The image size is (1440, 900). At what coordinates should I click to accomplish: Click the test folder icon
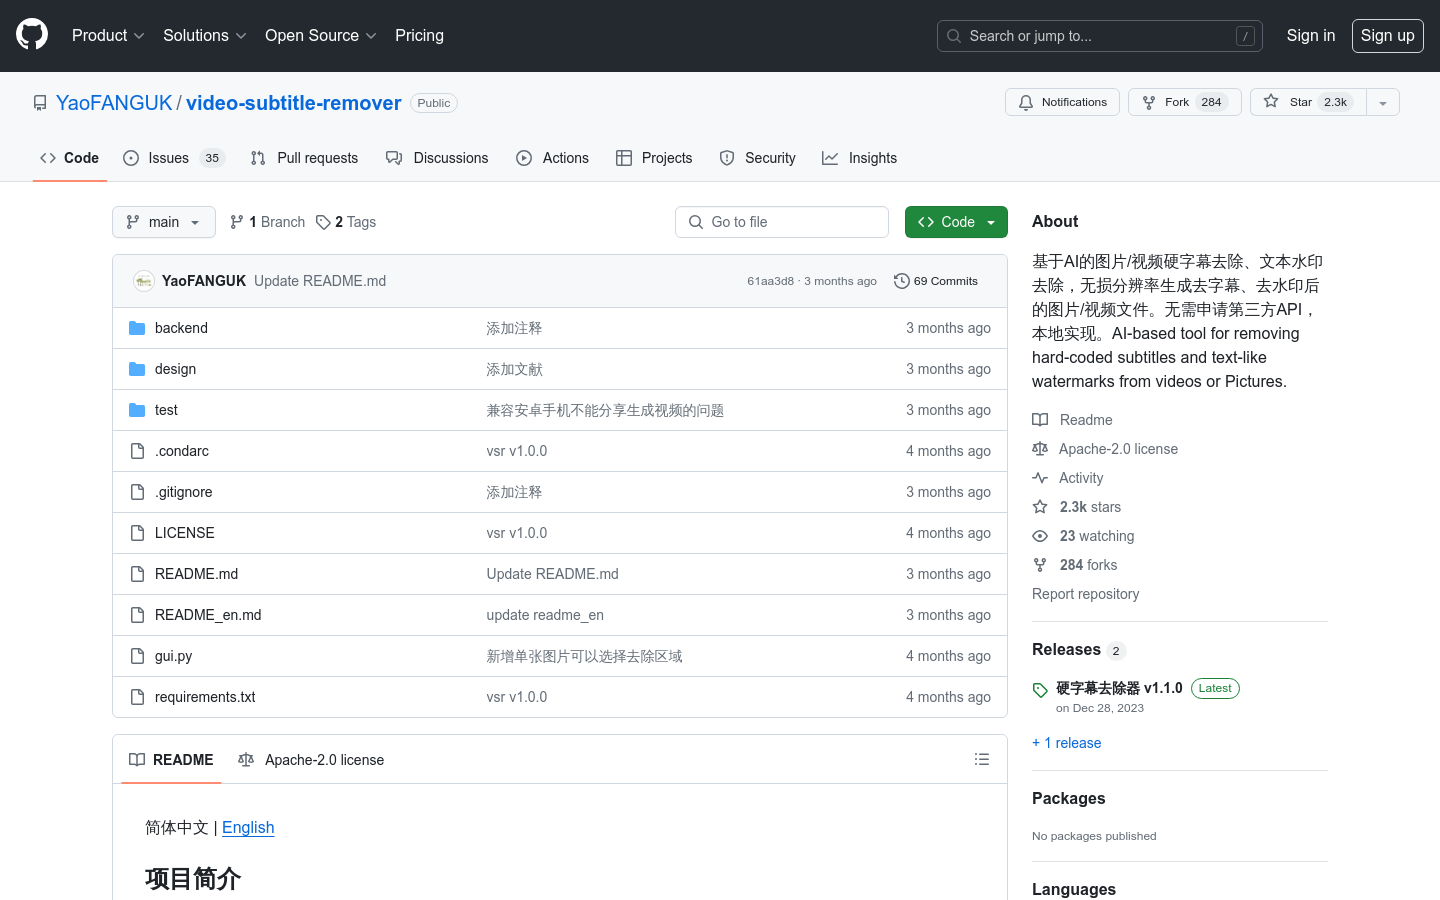pos(137,410)
